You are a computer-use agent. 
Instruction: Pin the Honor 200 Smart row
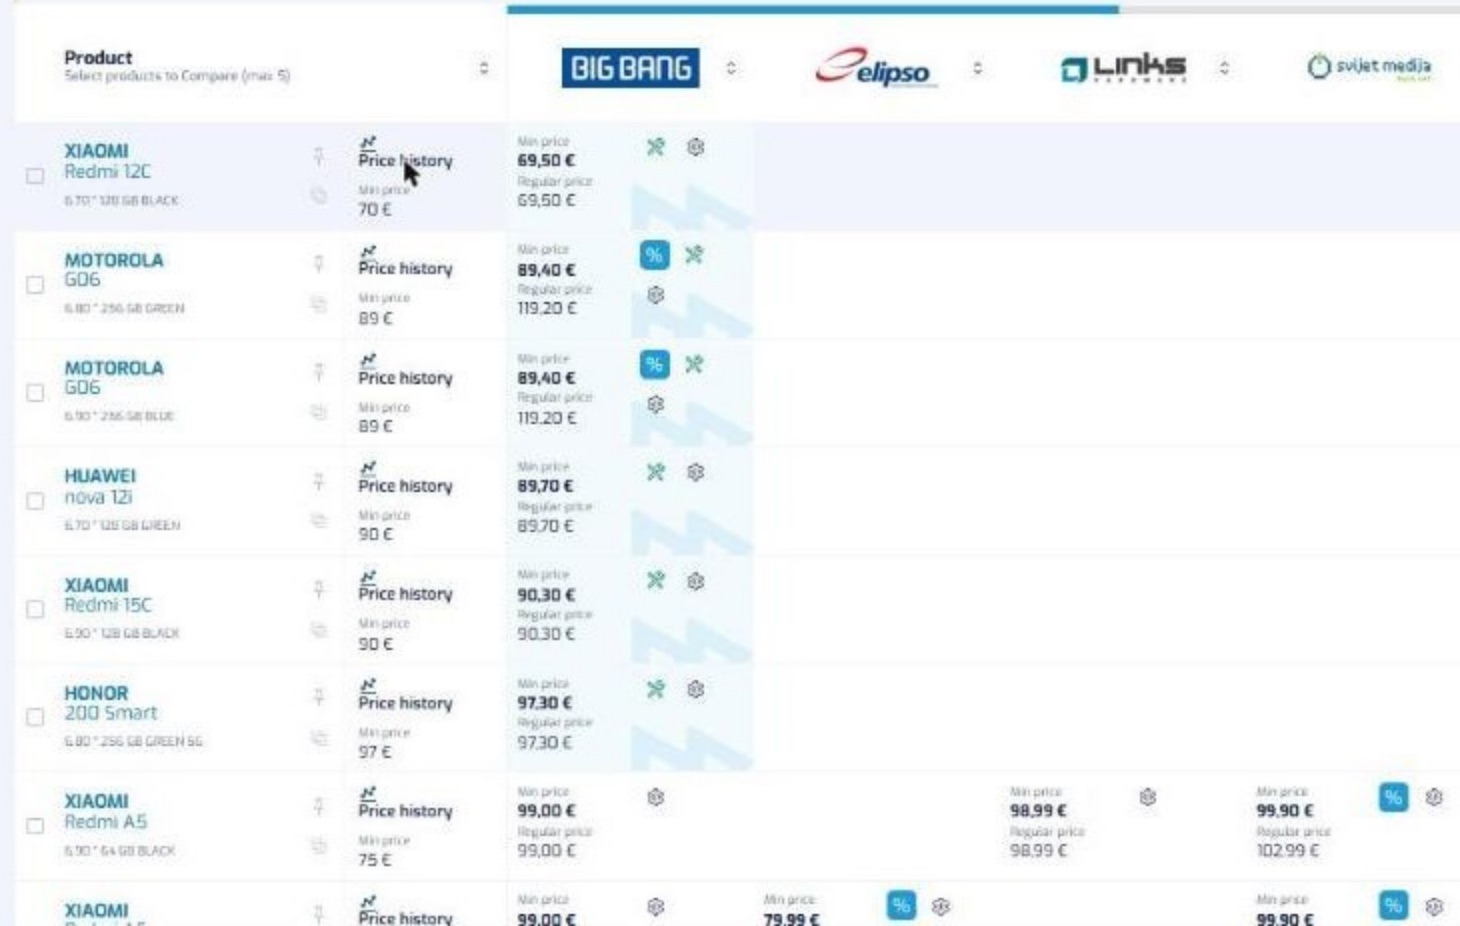(318, 697)
